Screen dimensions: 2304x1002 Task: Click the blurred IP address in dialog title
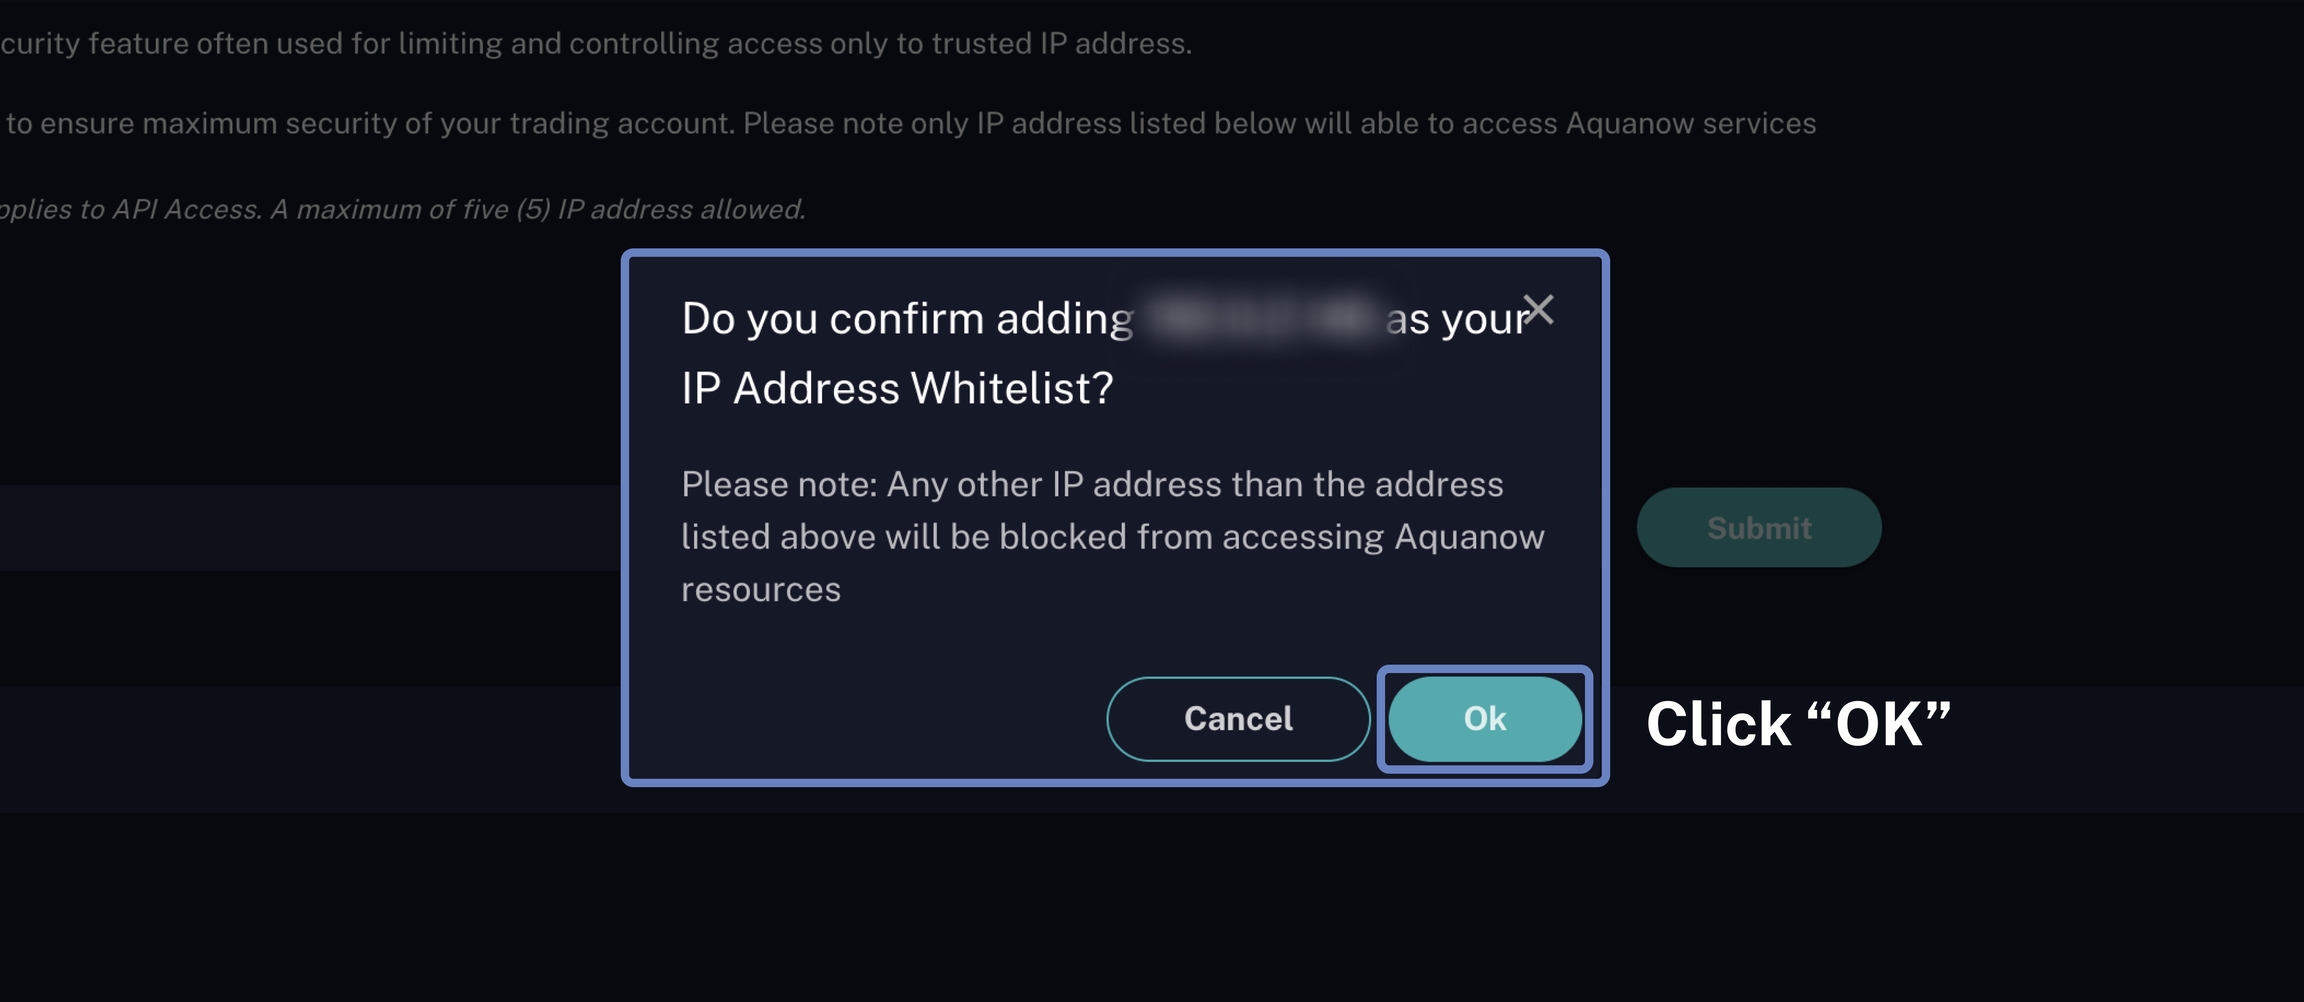point(1260,318)
